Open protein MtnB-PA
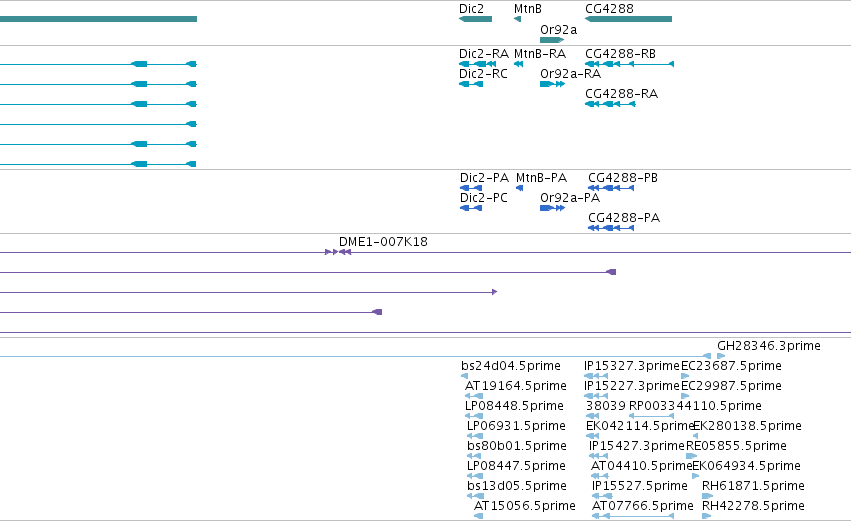The image size is (851, 521). point(541,178)
